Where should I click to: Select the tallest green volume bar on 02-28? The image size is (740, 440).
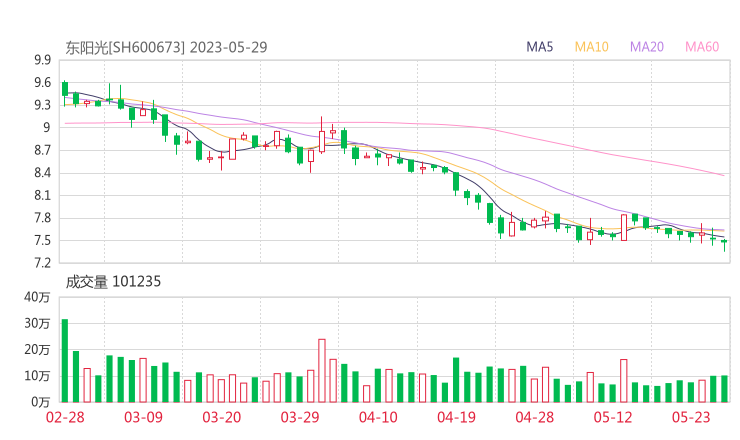tap(65, 361)
